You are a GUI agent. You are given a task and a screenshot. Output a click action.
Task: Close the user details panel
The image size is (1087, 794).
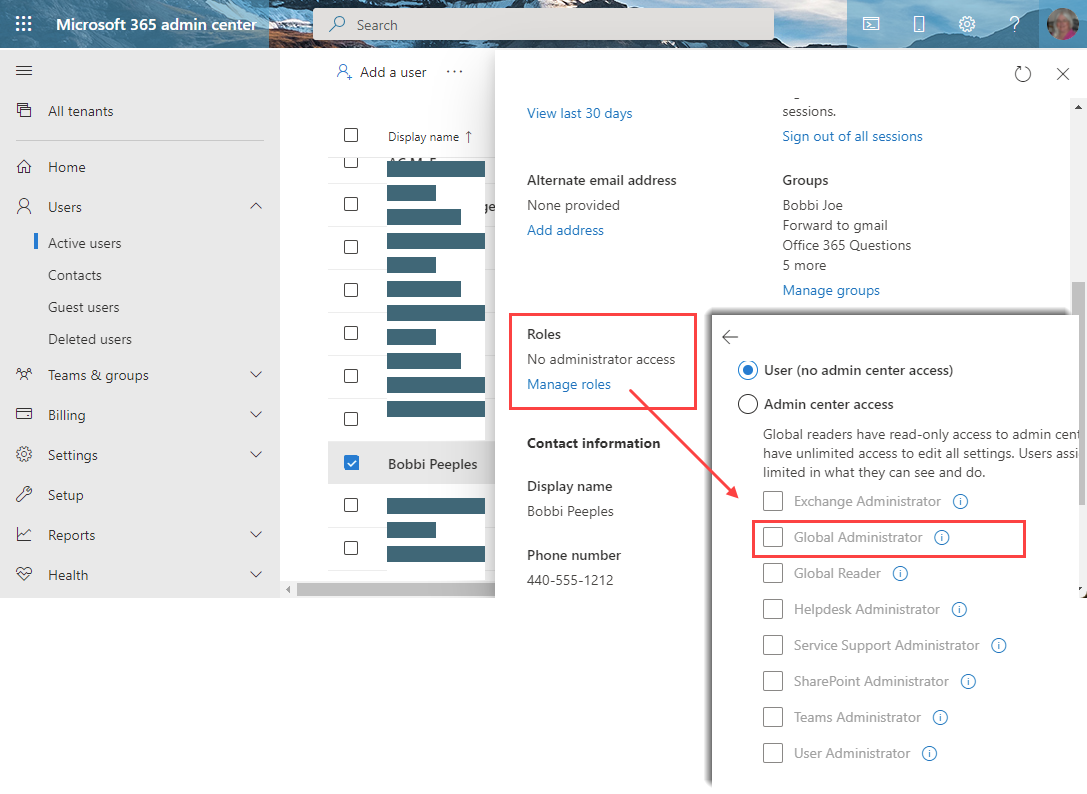click(x=1063, y=74)
